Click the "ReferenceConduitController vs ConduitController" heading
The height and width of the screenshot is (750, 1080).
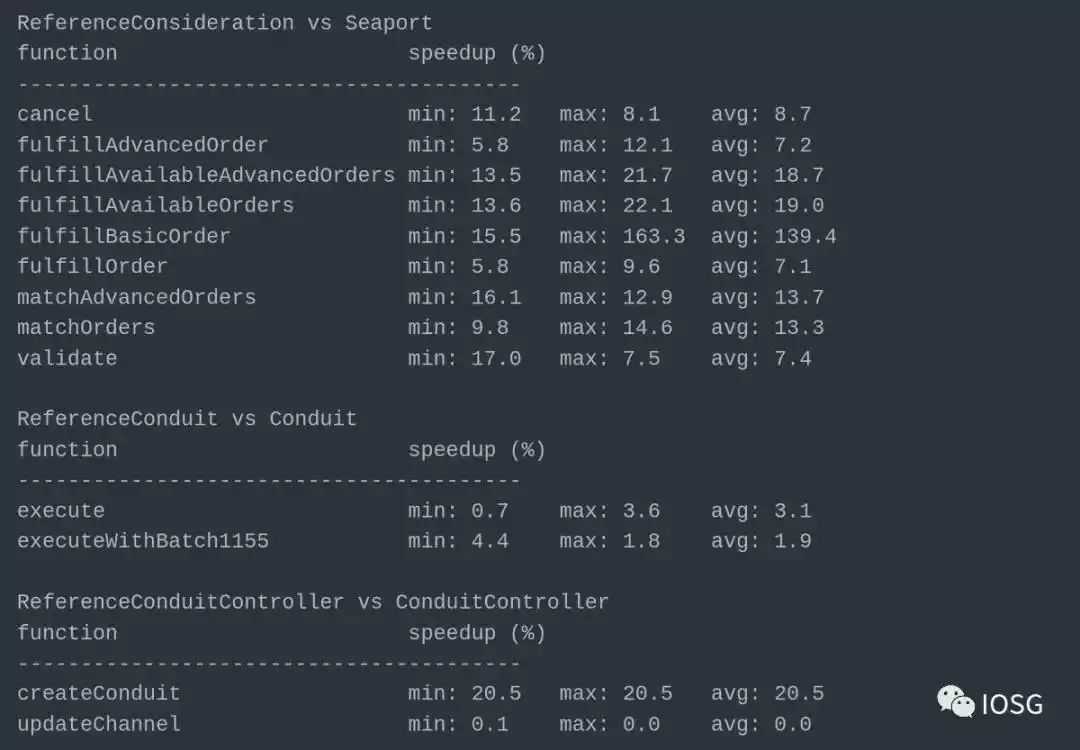pos(313,601)
